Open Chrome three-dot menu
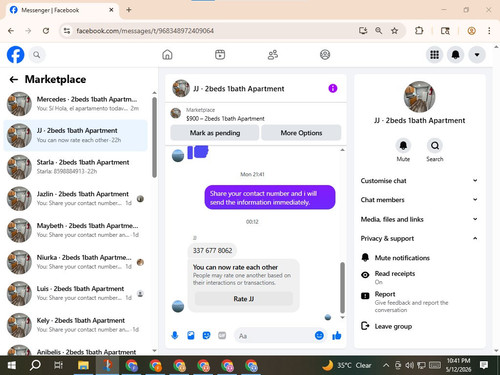The height and width of the screenshot is (375, 500). click(489, 31)
